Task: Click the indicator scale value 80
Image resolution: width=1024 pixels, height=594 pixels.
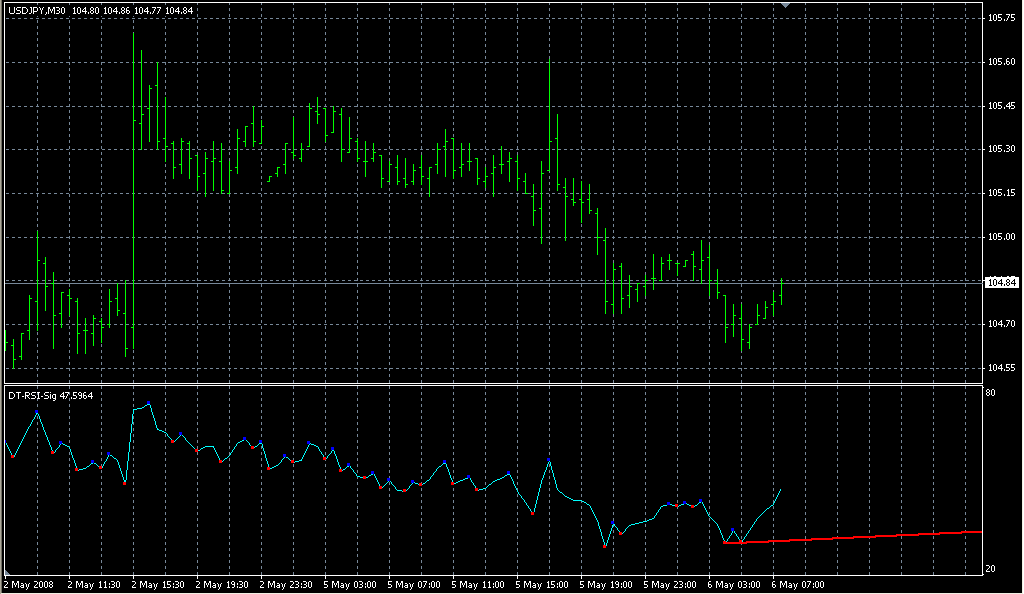Action: [990, 394]
